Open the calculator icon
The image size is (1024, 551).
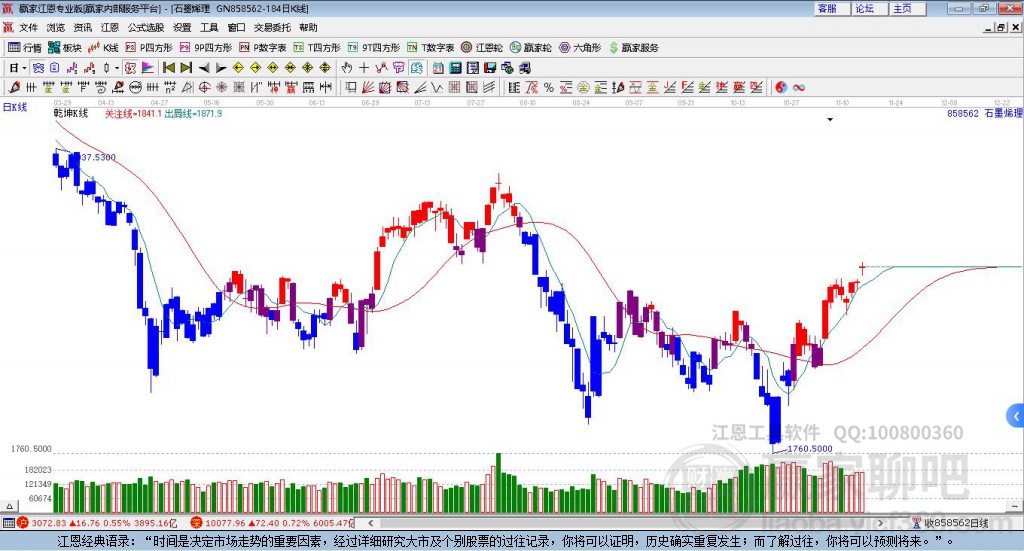coord(455,68)
